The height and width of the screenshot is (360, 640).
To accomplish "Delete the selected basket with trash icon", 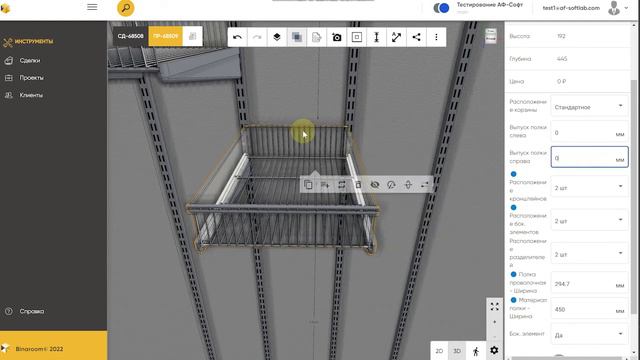I will coord(358,185).
